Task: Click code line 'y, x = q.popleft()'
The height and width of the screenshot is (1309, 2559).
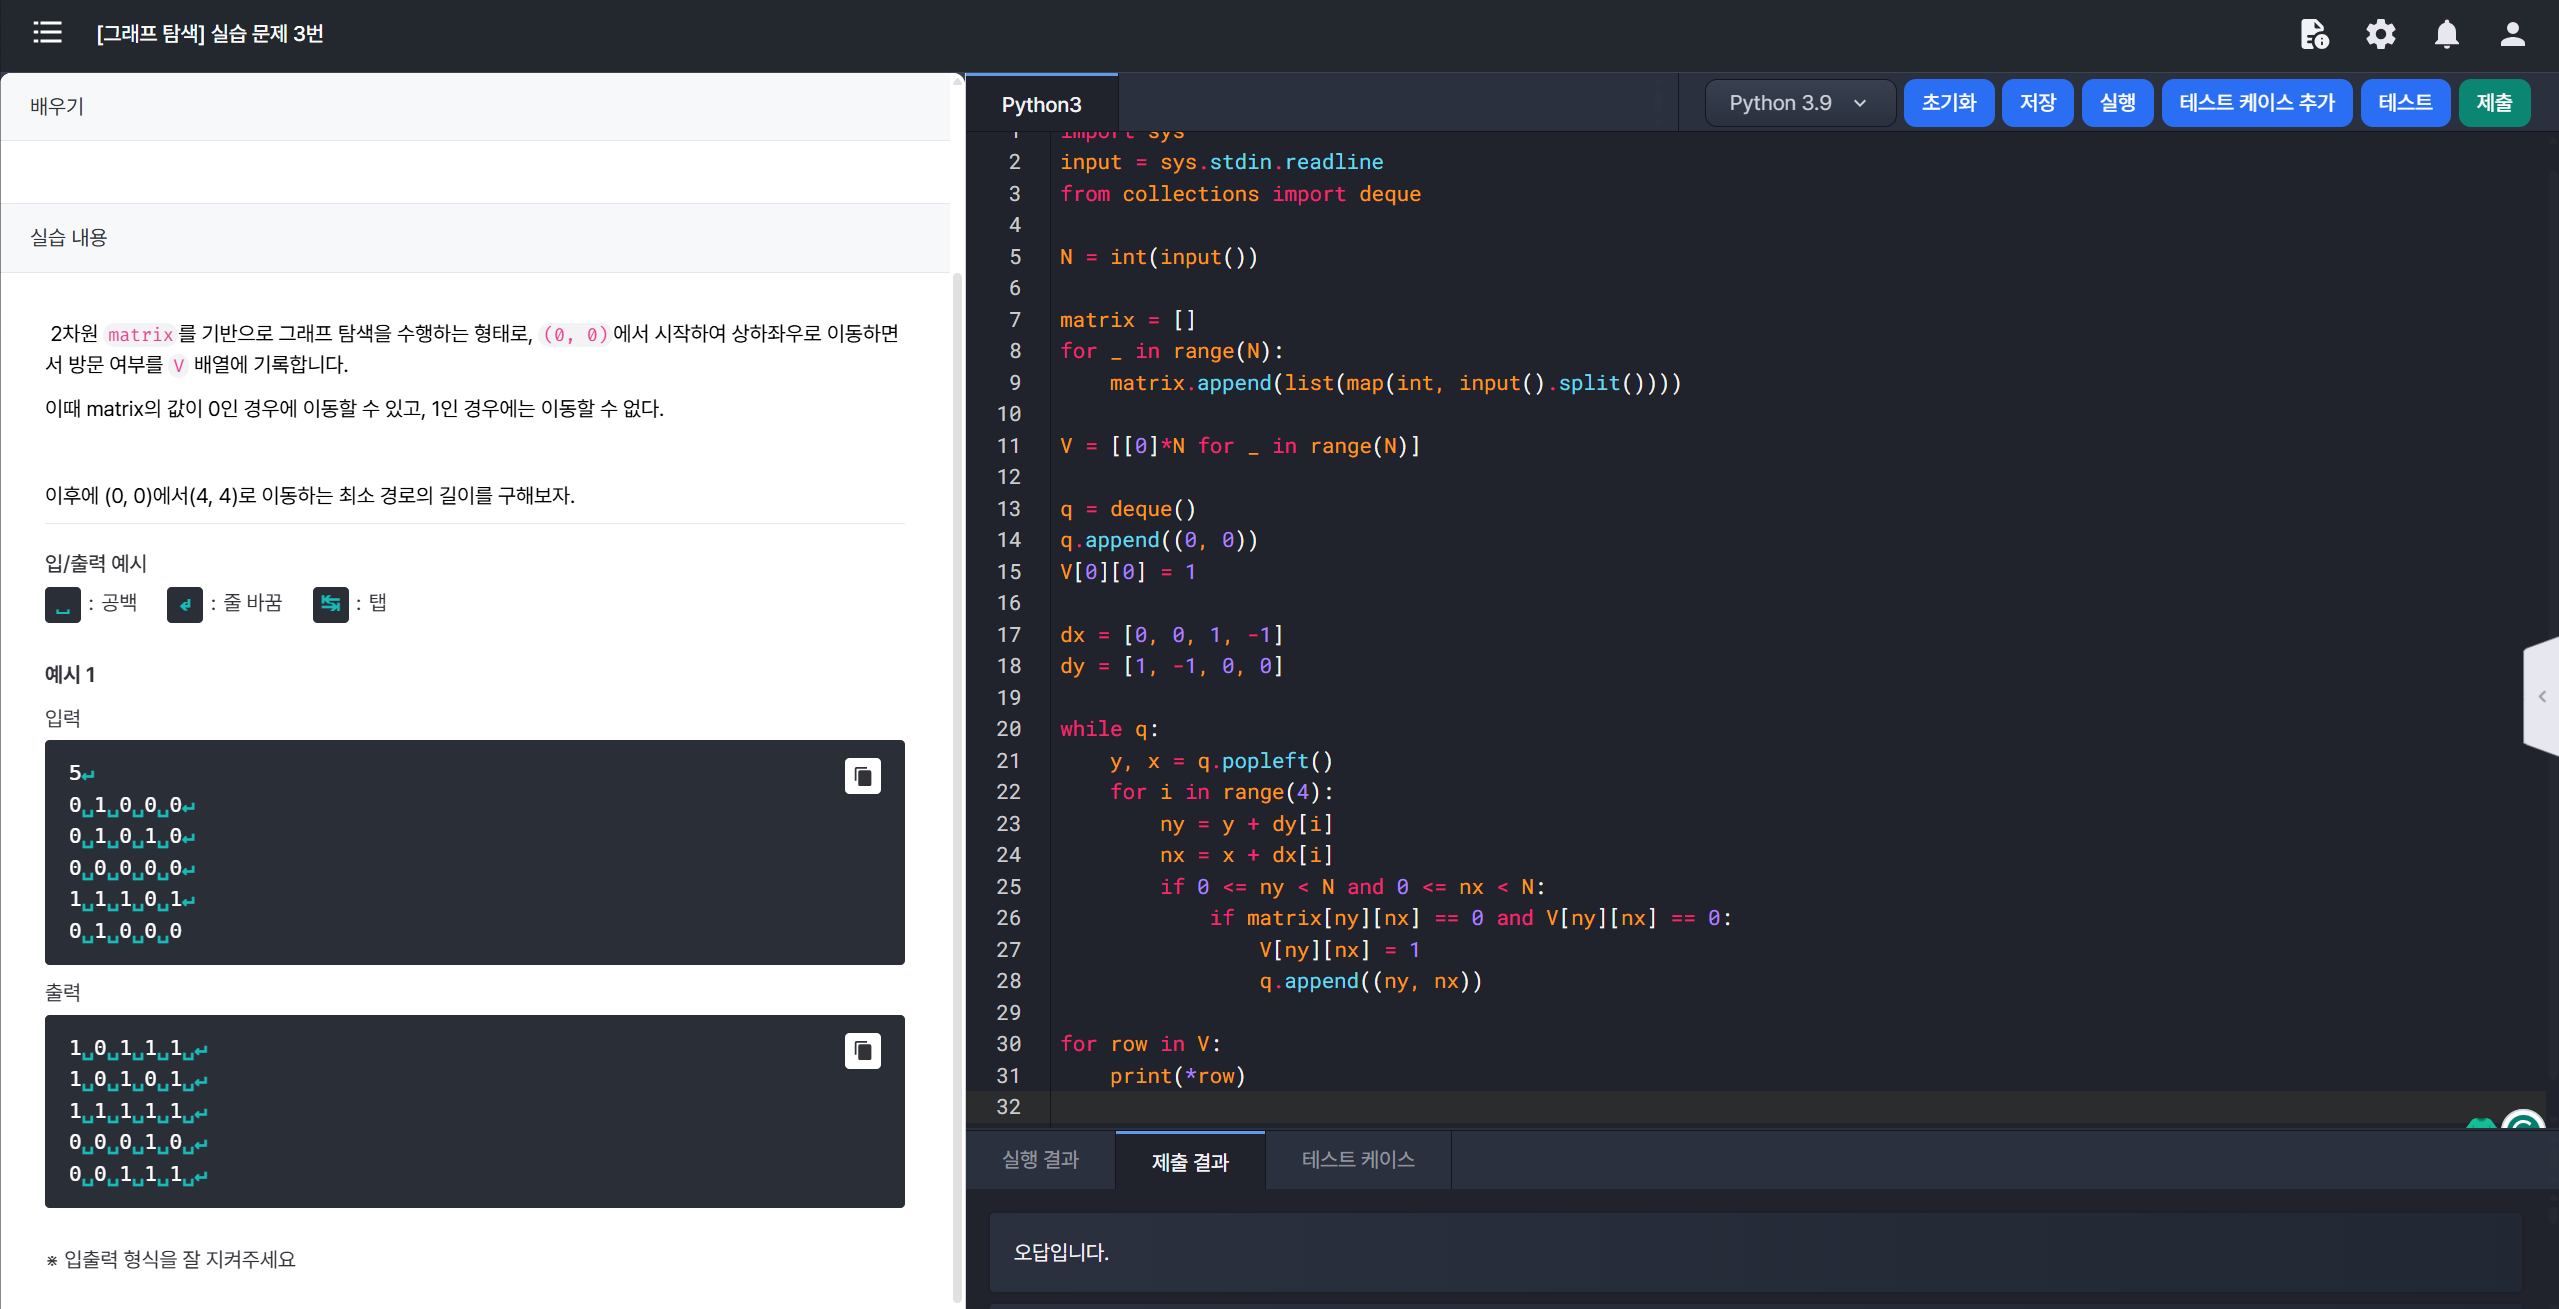Action: [1221, 761]
